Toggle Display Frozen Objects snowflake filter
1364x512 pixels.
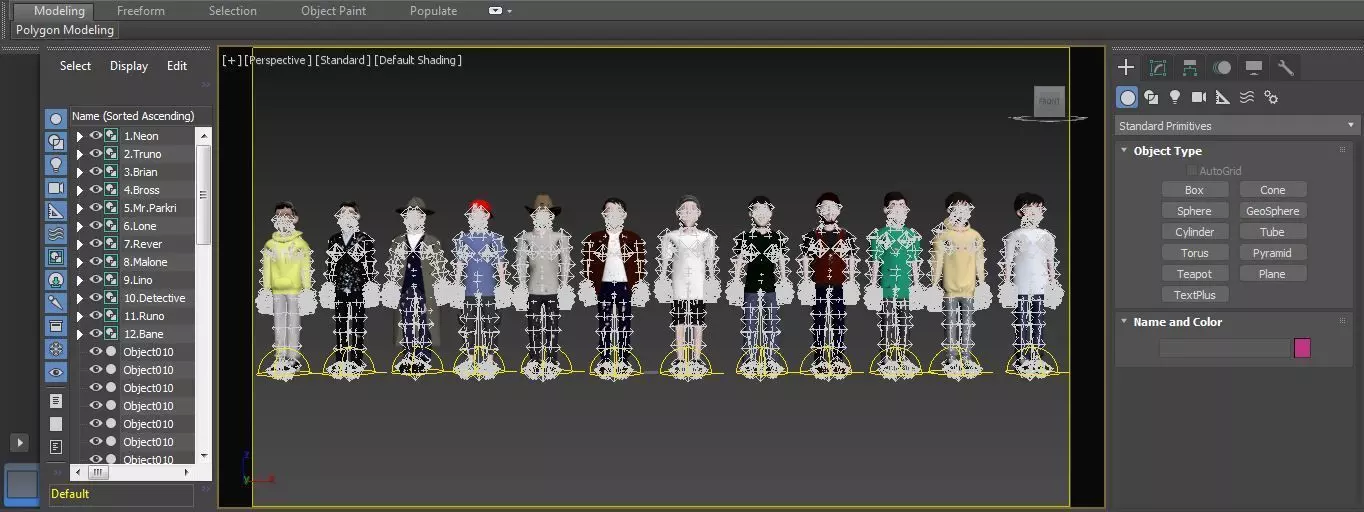(x=56, y=349)
